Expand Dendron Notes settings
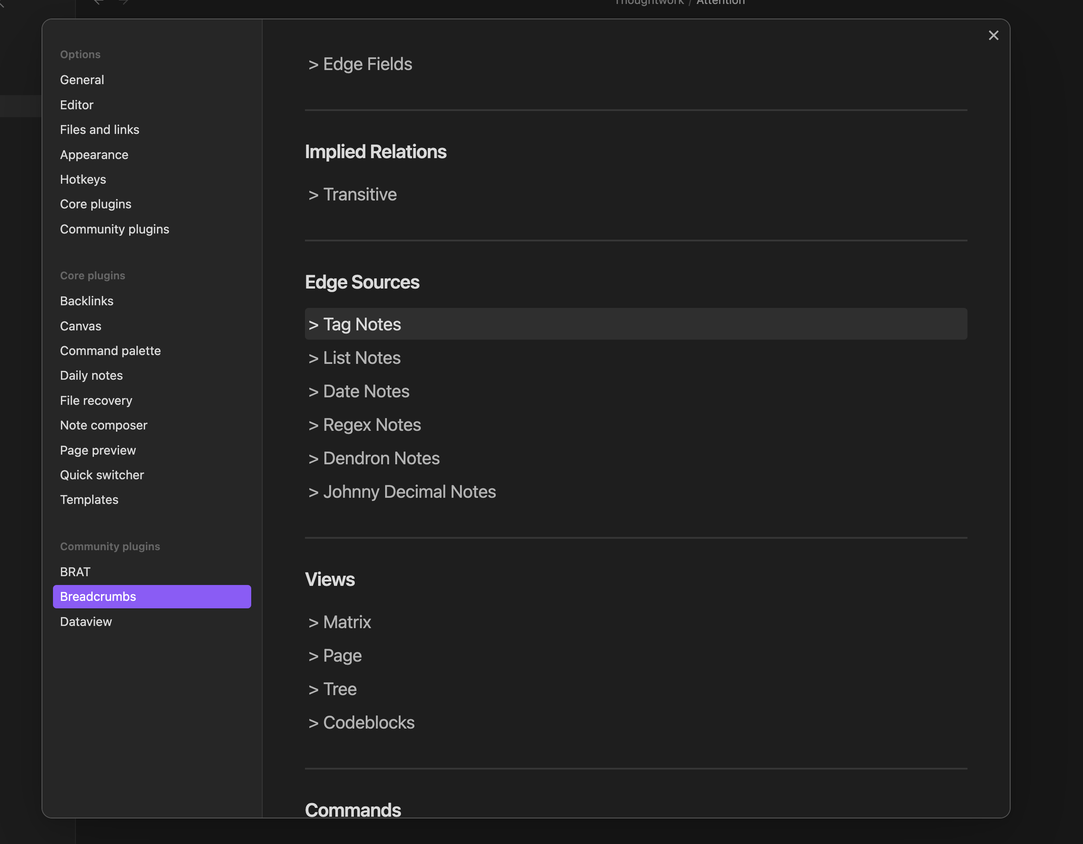The width and height of the screenshot is (1083, 844). pos(374,459)
